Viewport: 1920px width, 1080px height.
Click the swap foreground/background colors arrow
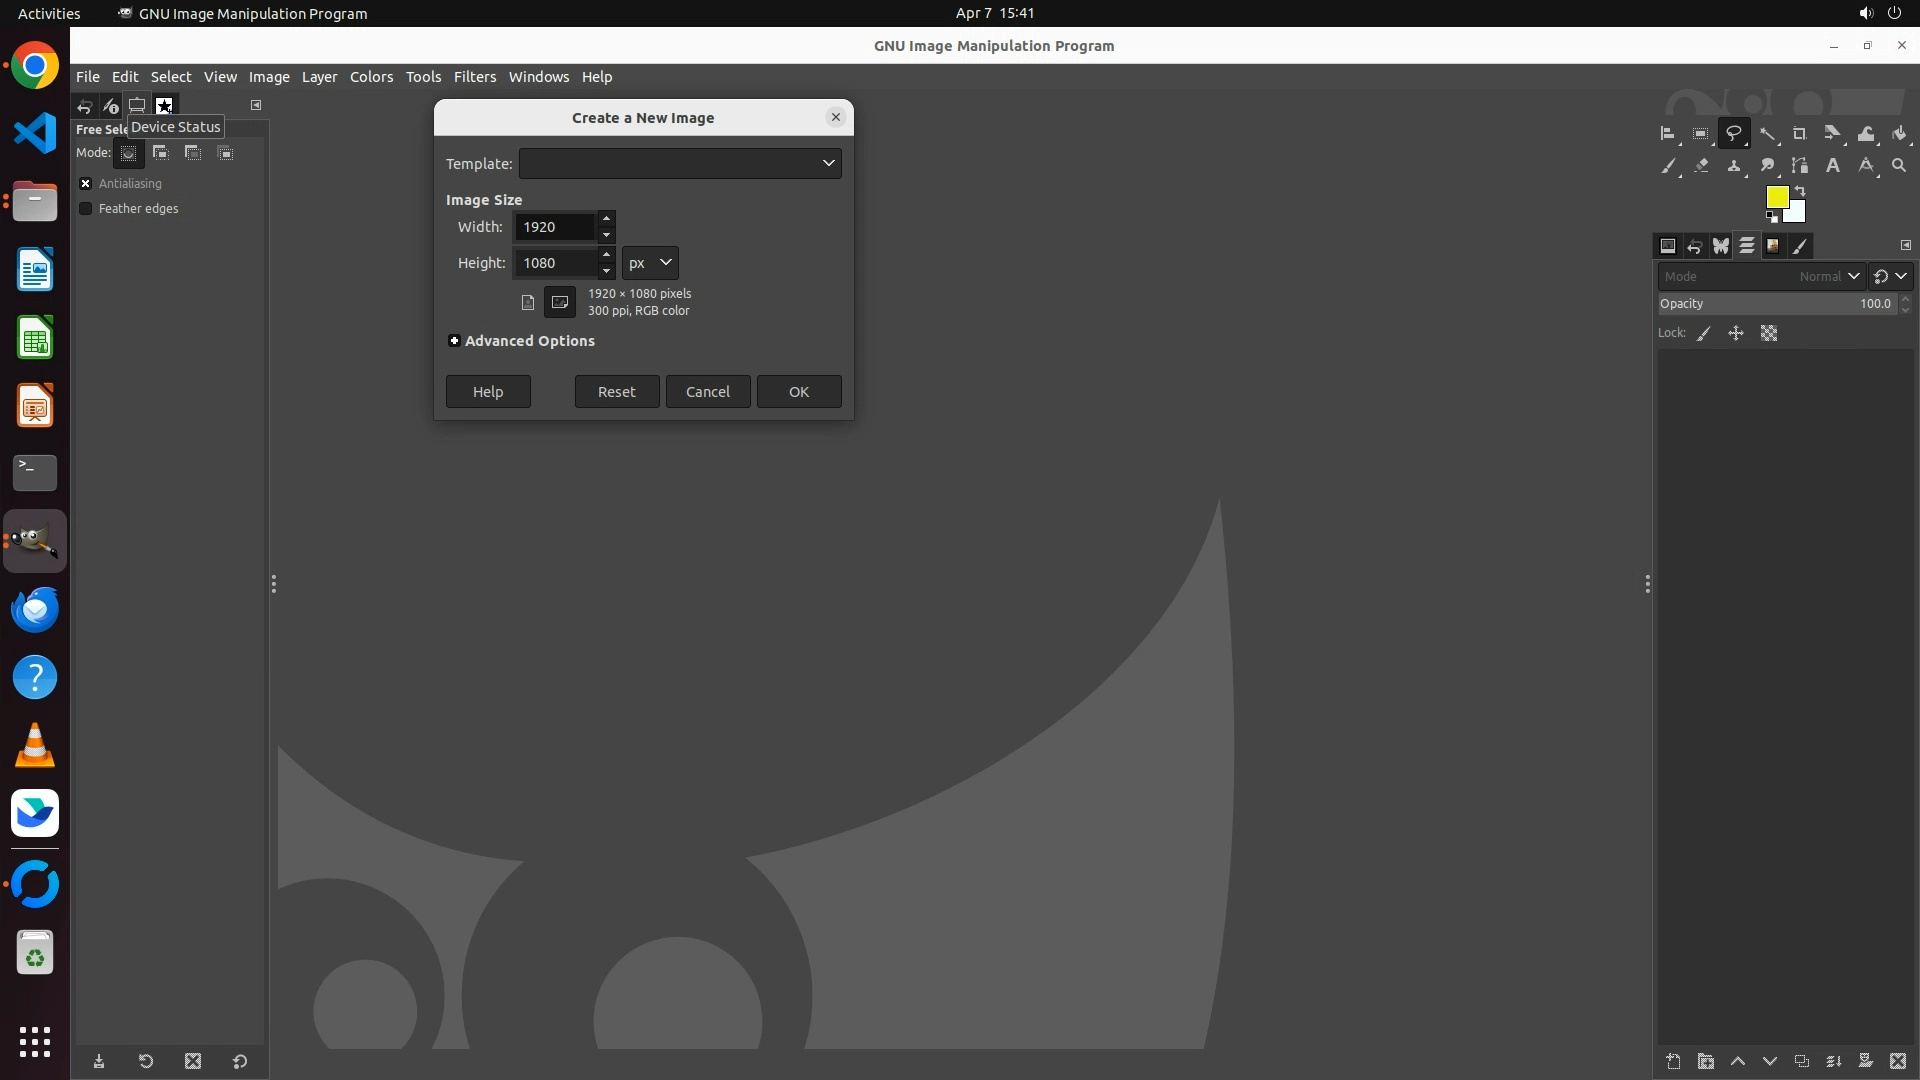(x=1800, y=190)
